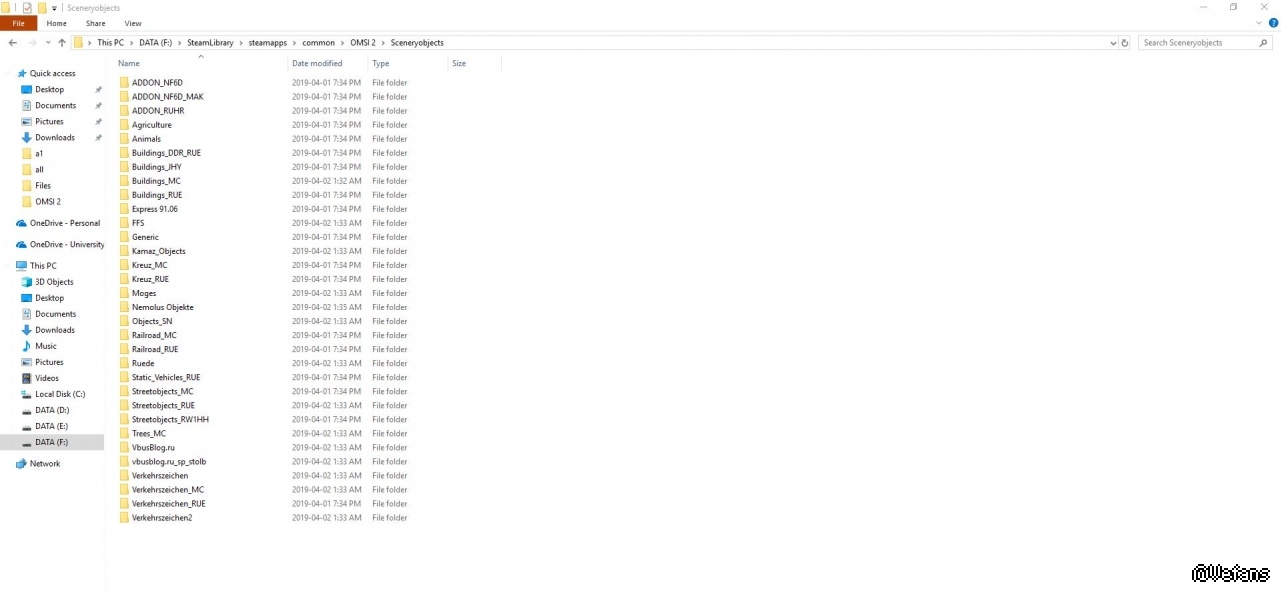Open the View ribbon tab
This screenshot has width=1281, height=594.
click(133, 23)
